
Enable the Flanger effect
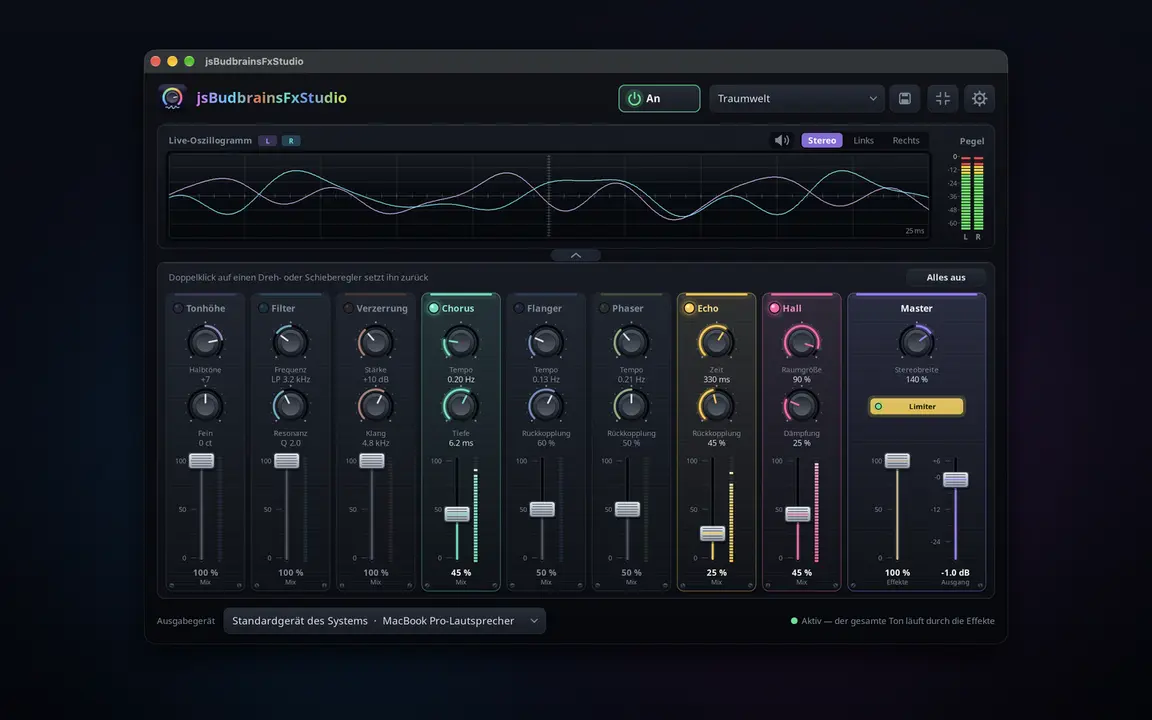519,309
